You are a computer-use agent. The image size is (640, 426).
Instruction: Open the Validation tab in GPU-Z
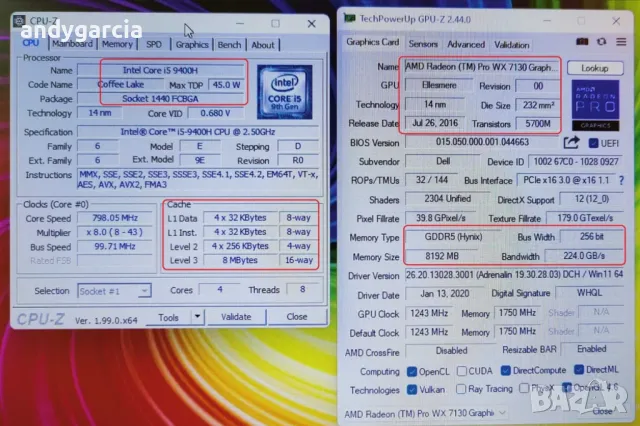pos(512,45)
